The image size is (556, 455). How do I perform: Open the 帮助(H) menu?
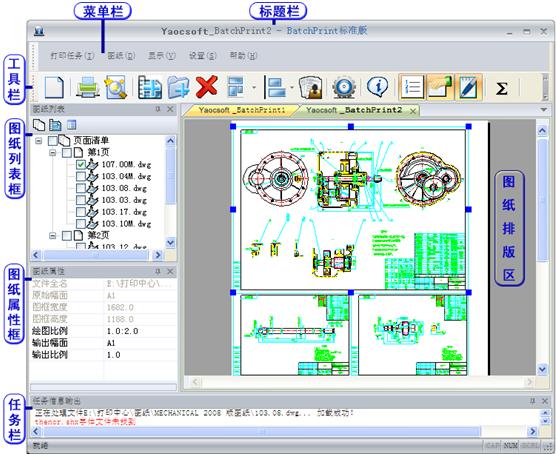tap(243, 56)
